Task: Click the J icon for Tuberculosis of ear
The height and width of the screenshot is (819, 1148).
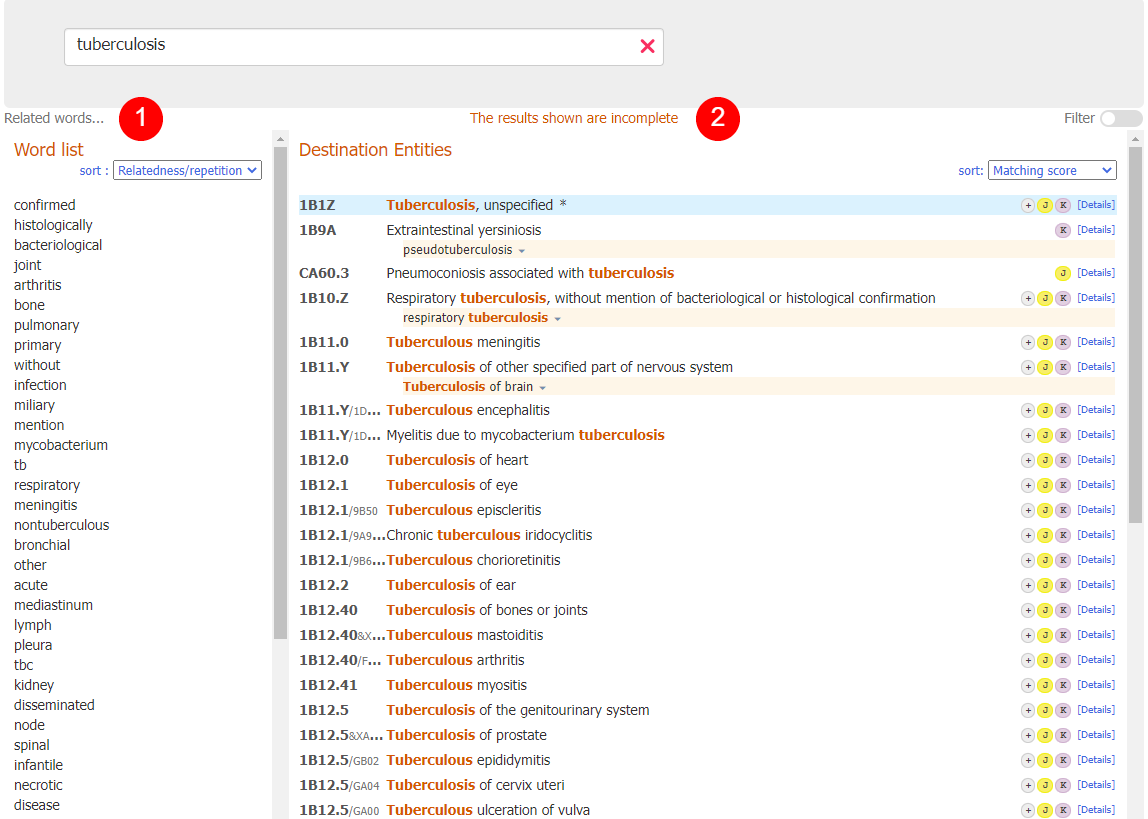Action: tap(1046, 584)
